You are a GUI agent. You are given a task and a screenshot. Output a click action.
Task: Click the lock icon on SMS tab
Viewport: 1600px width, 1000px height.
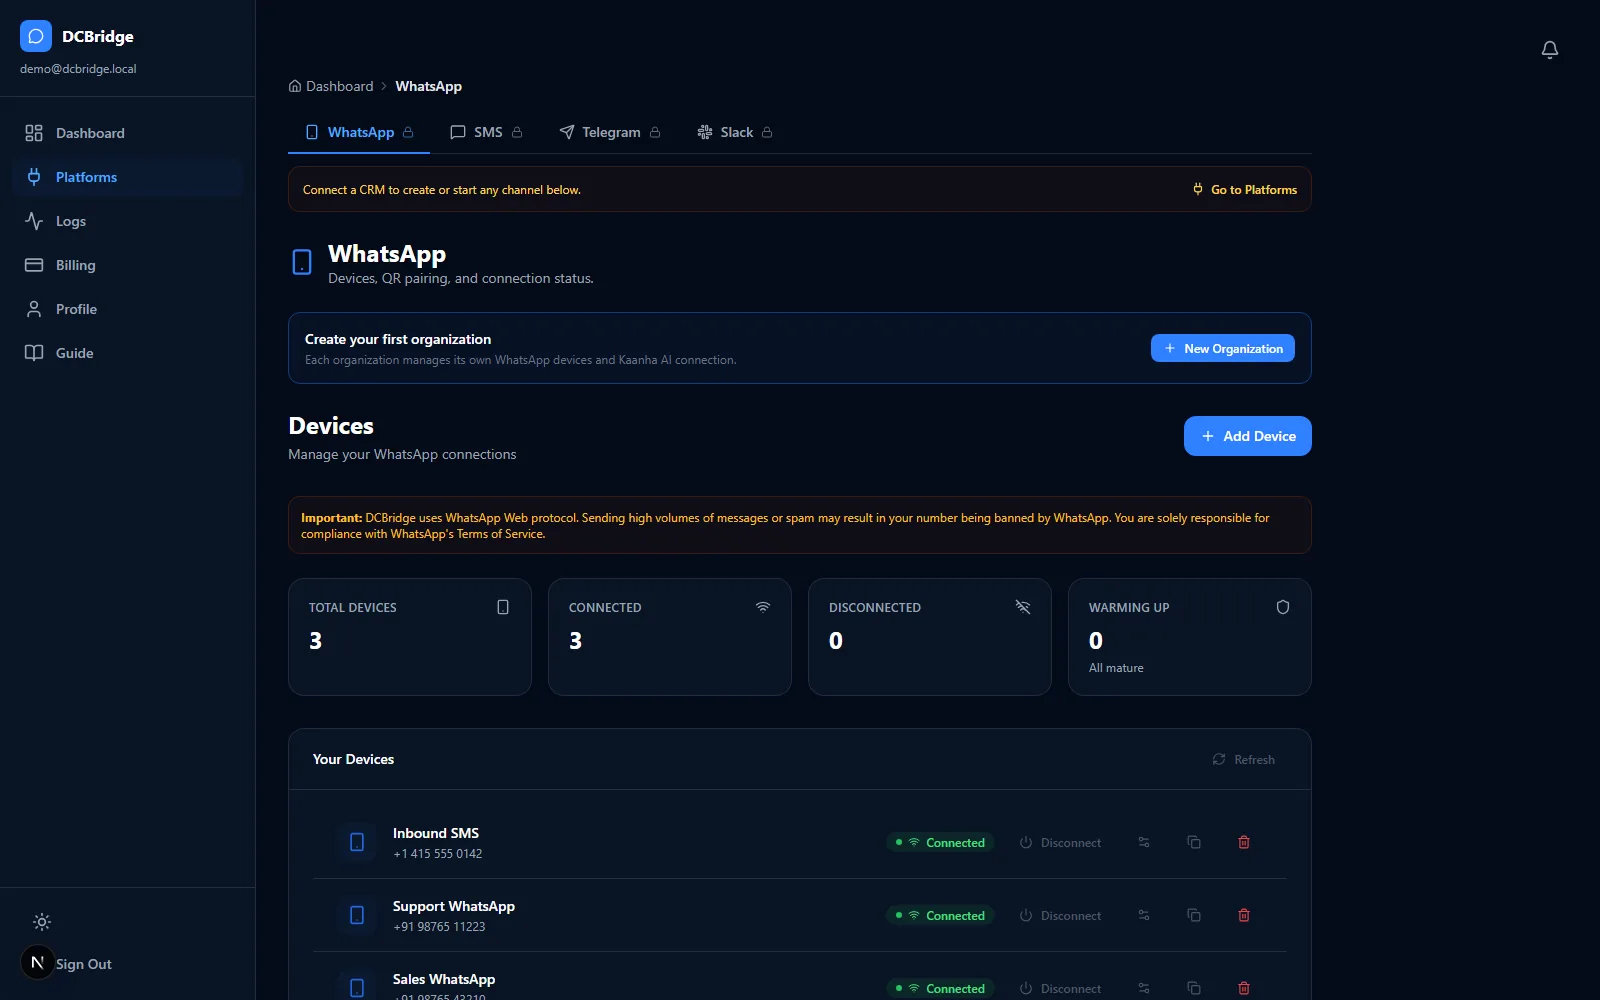click(517, 132)
